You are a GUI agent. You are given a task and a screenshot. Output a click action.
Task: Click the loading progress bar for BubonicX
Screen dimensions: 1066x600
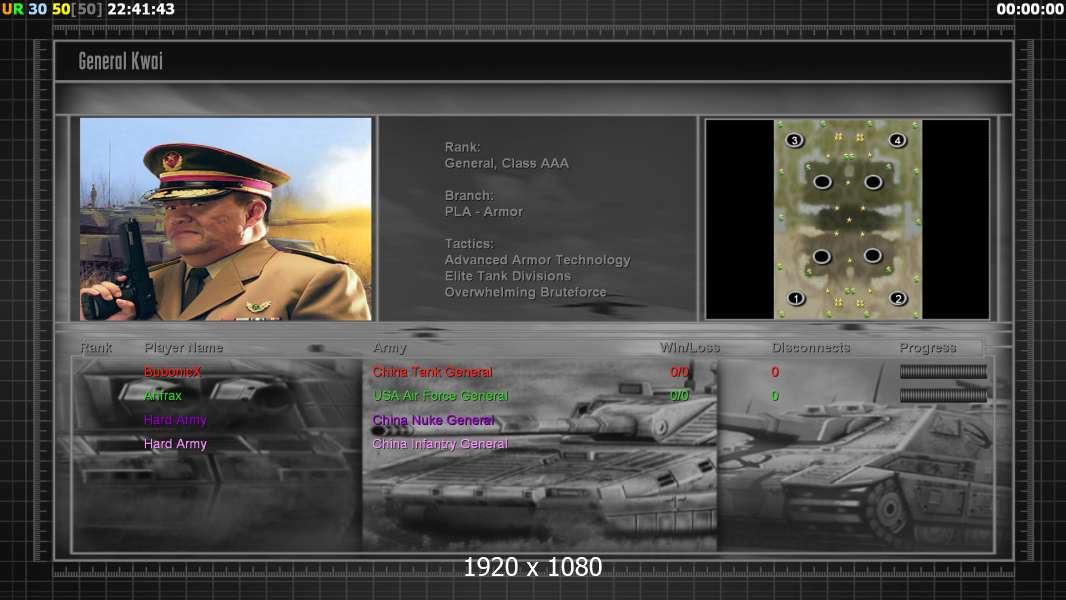943,372
